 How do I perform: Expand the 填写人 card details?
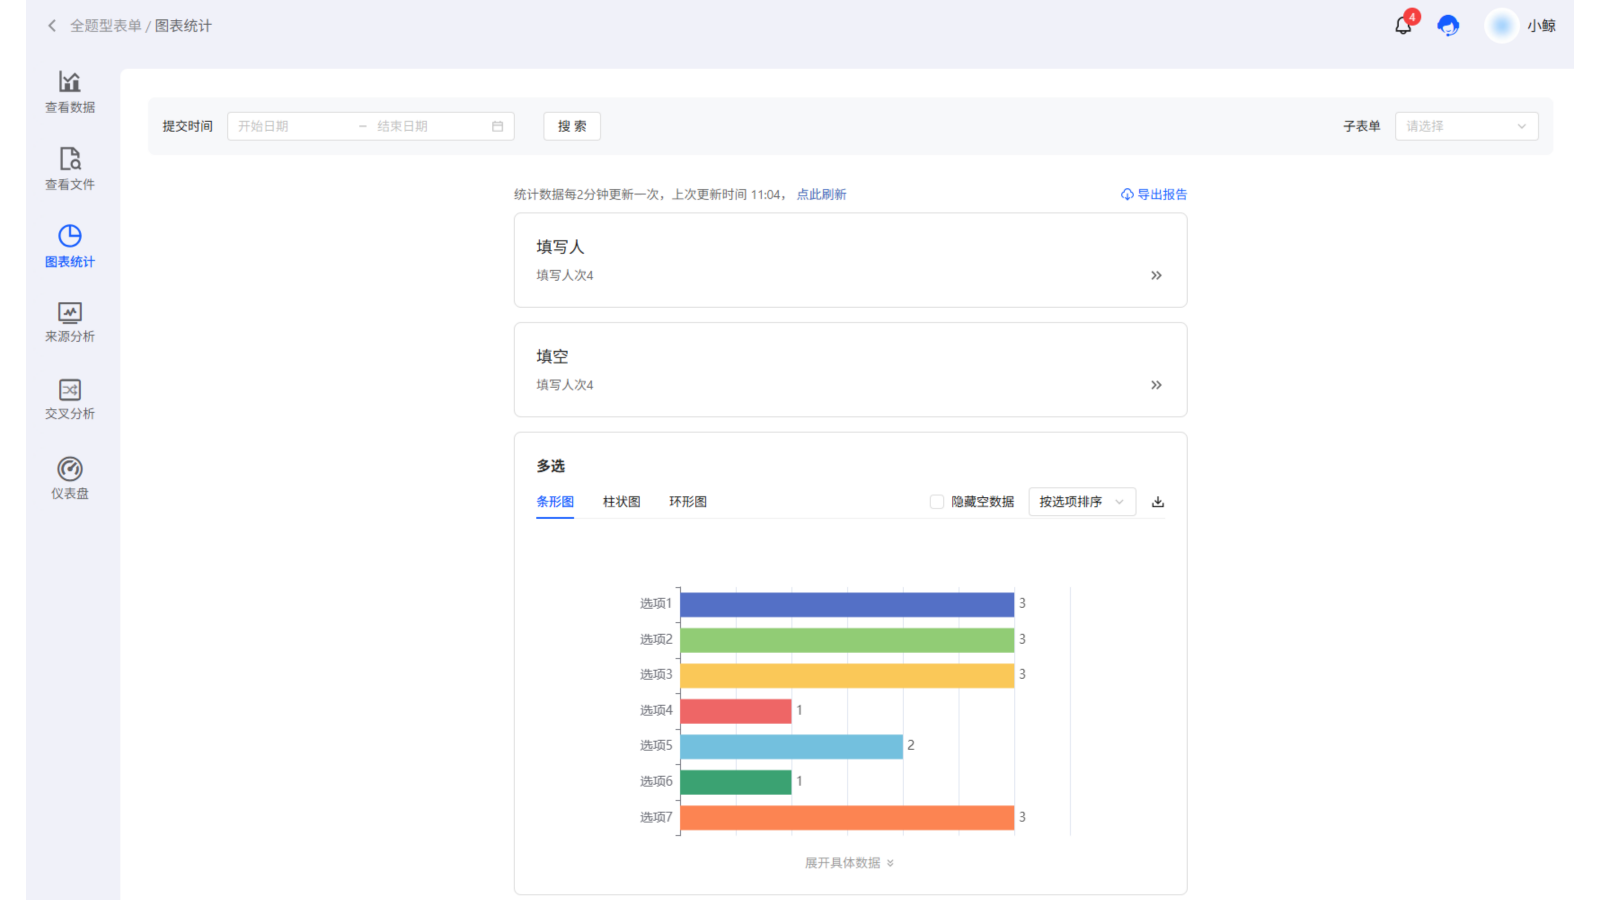tap(1156, 275)
